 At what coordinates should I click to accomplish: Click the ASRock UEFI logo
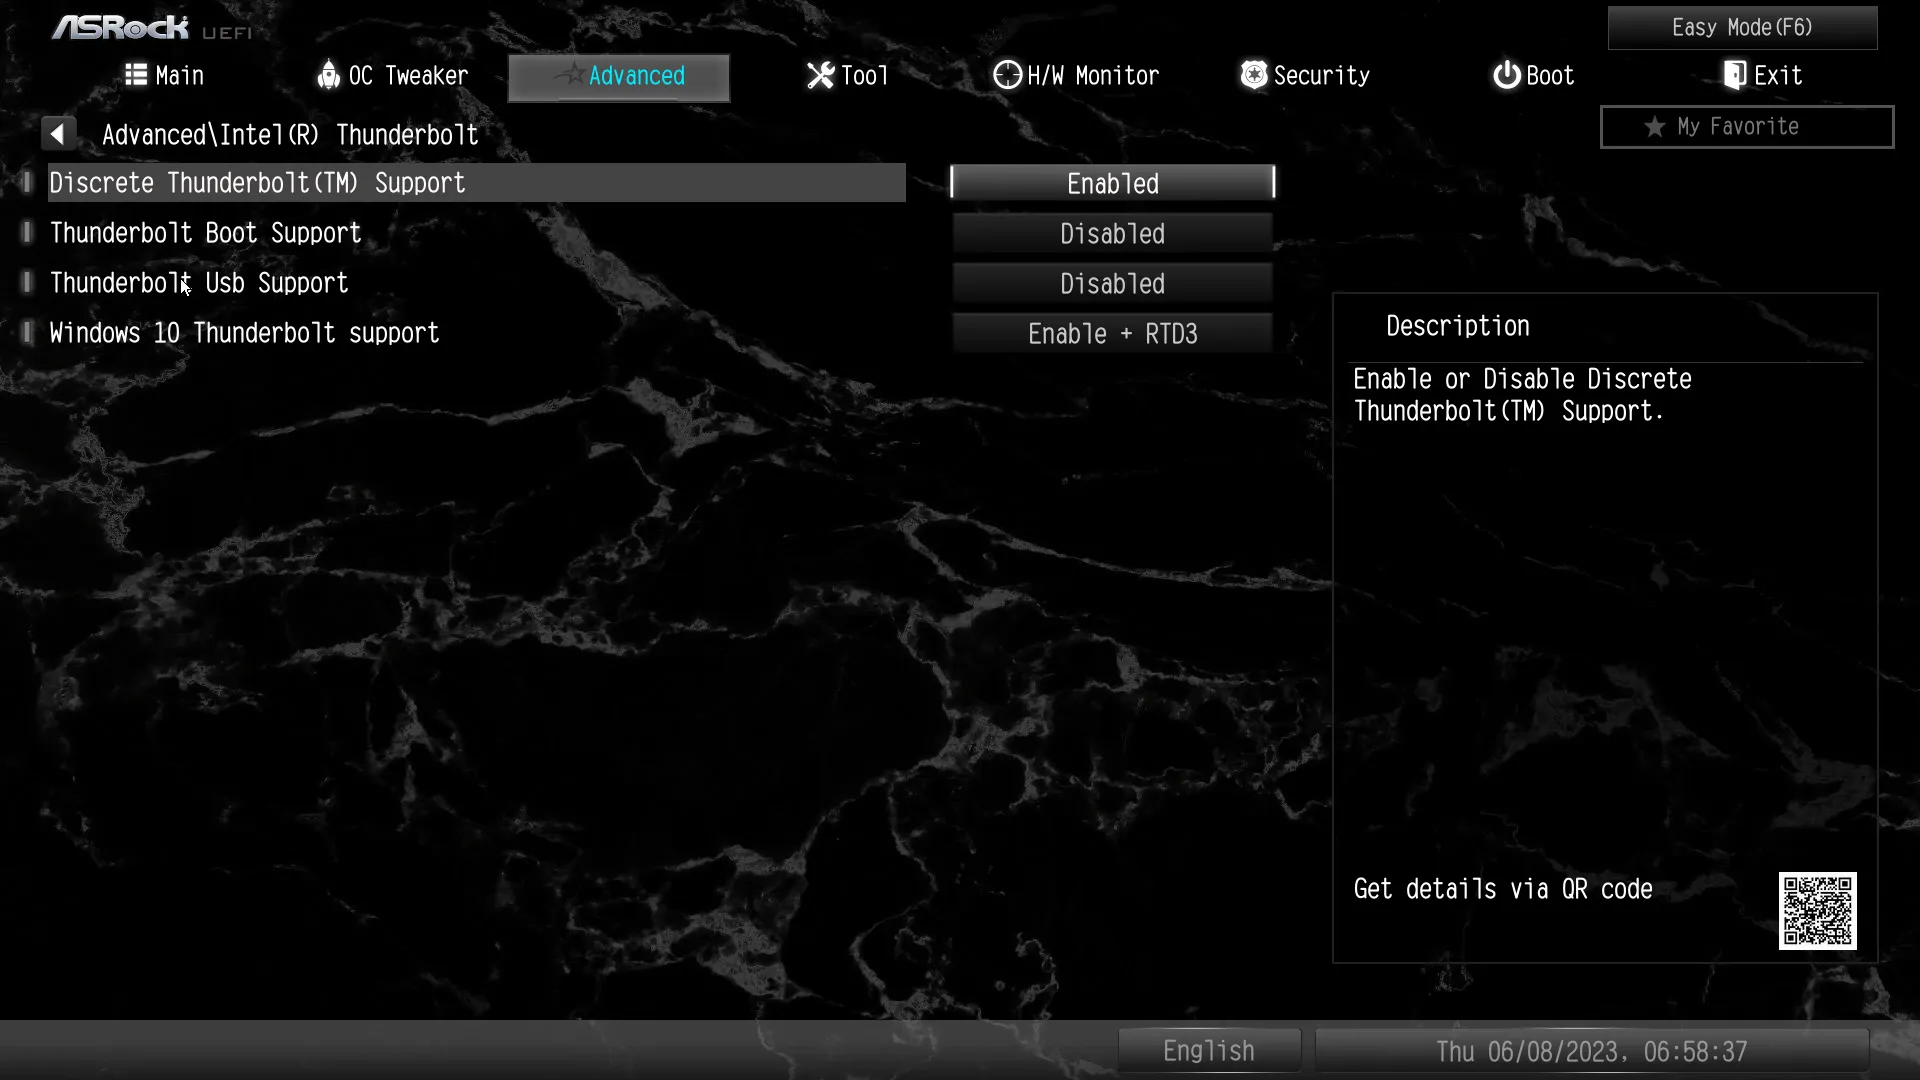pos(152,28)
